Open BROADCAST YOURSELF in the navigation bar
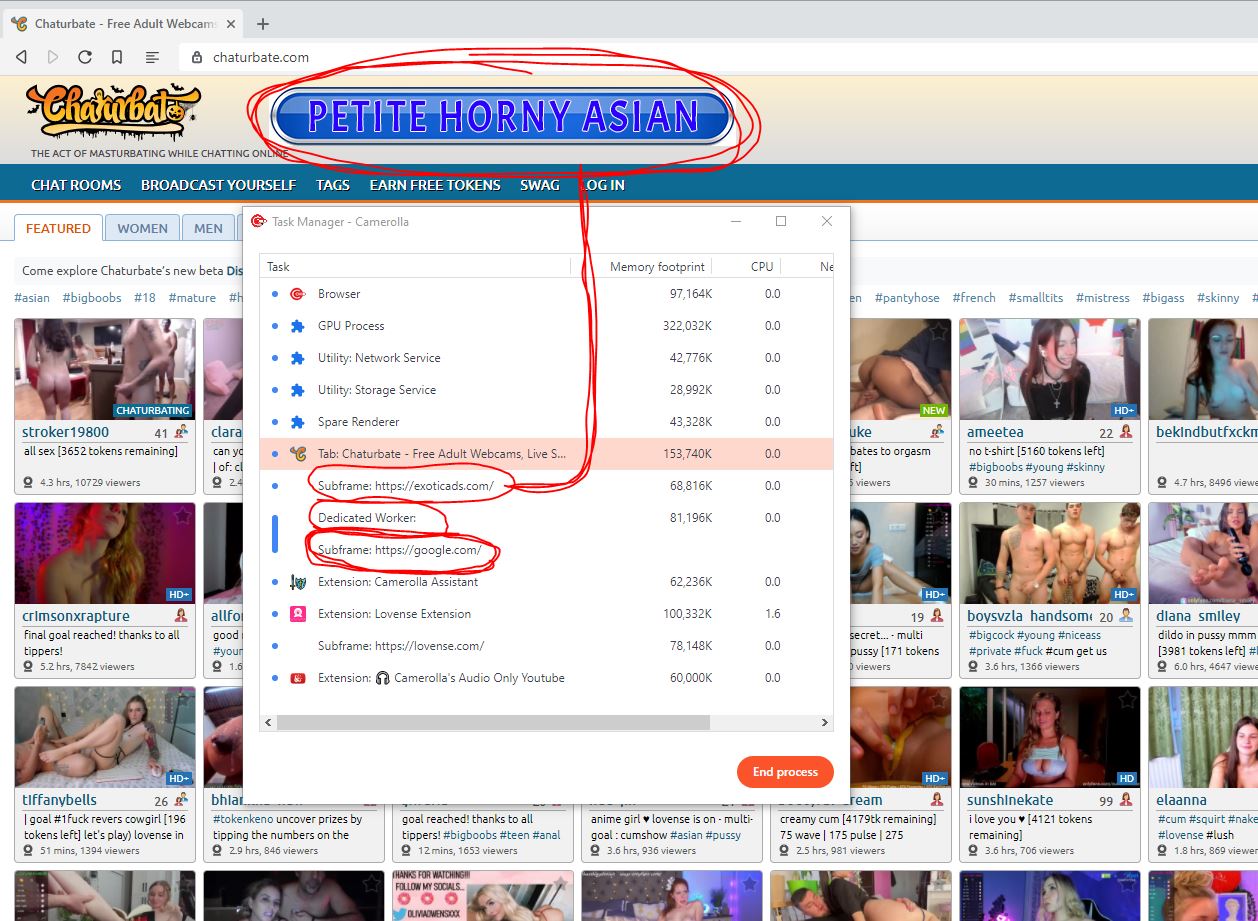 tap(218, 185)
